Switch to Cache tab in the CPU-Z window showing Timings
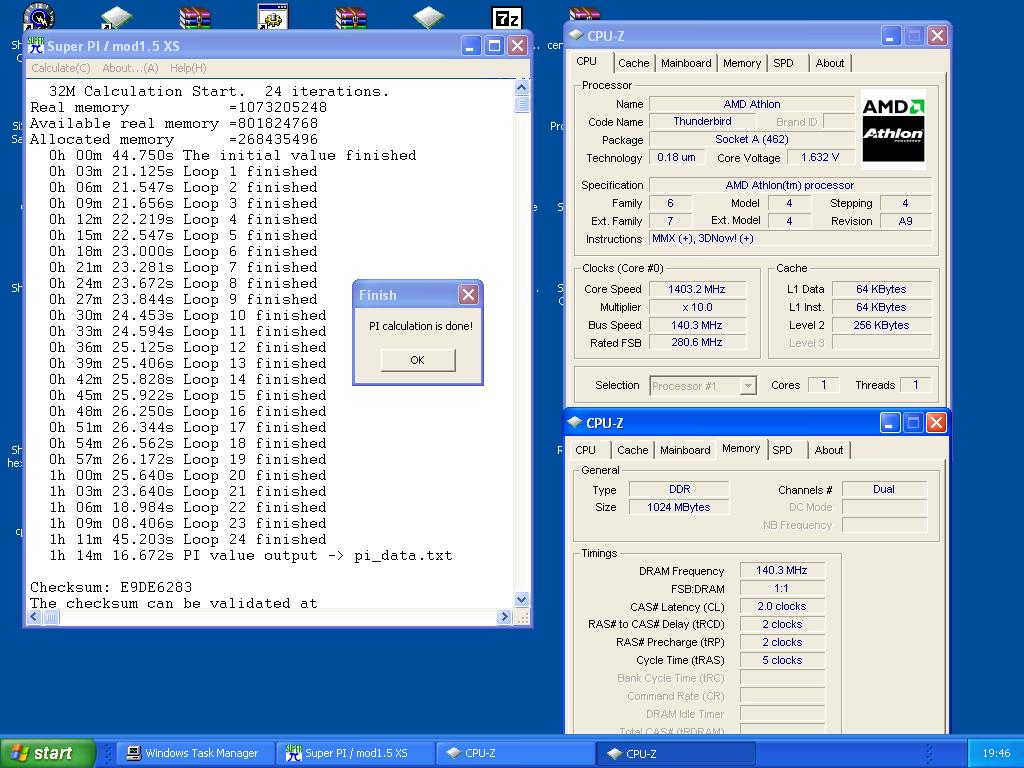 (632, 450)
